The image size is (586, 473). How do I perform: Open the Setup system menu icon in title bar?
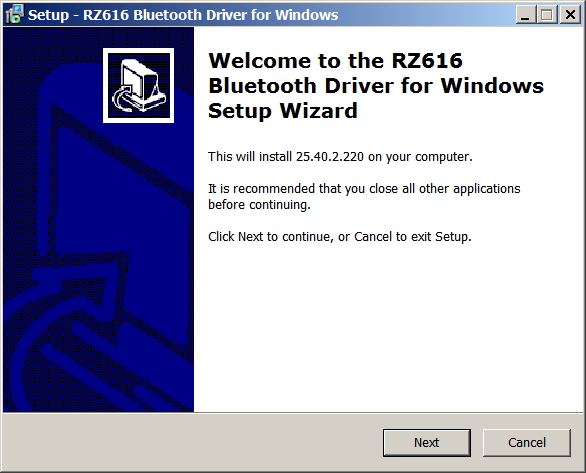click(15, 15)
